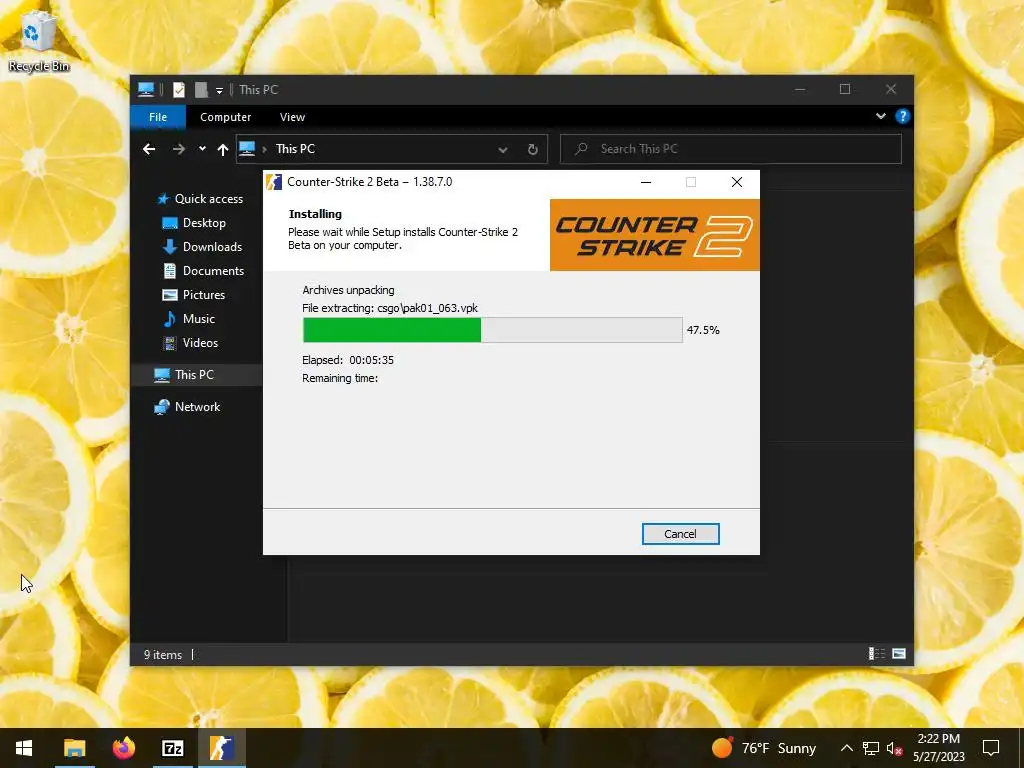Open recent locations dropdown arrow
This screenshot has width=1024, height=768.
point(202,149)
